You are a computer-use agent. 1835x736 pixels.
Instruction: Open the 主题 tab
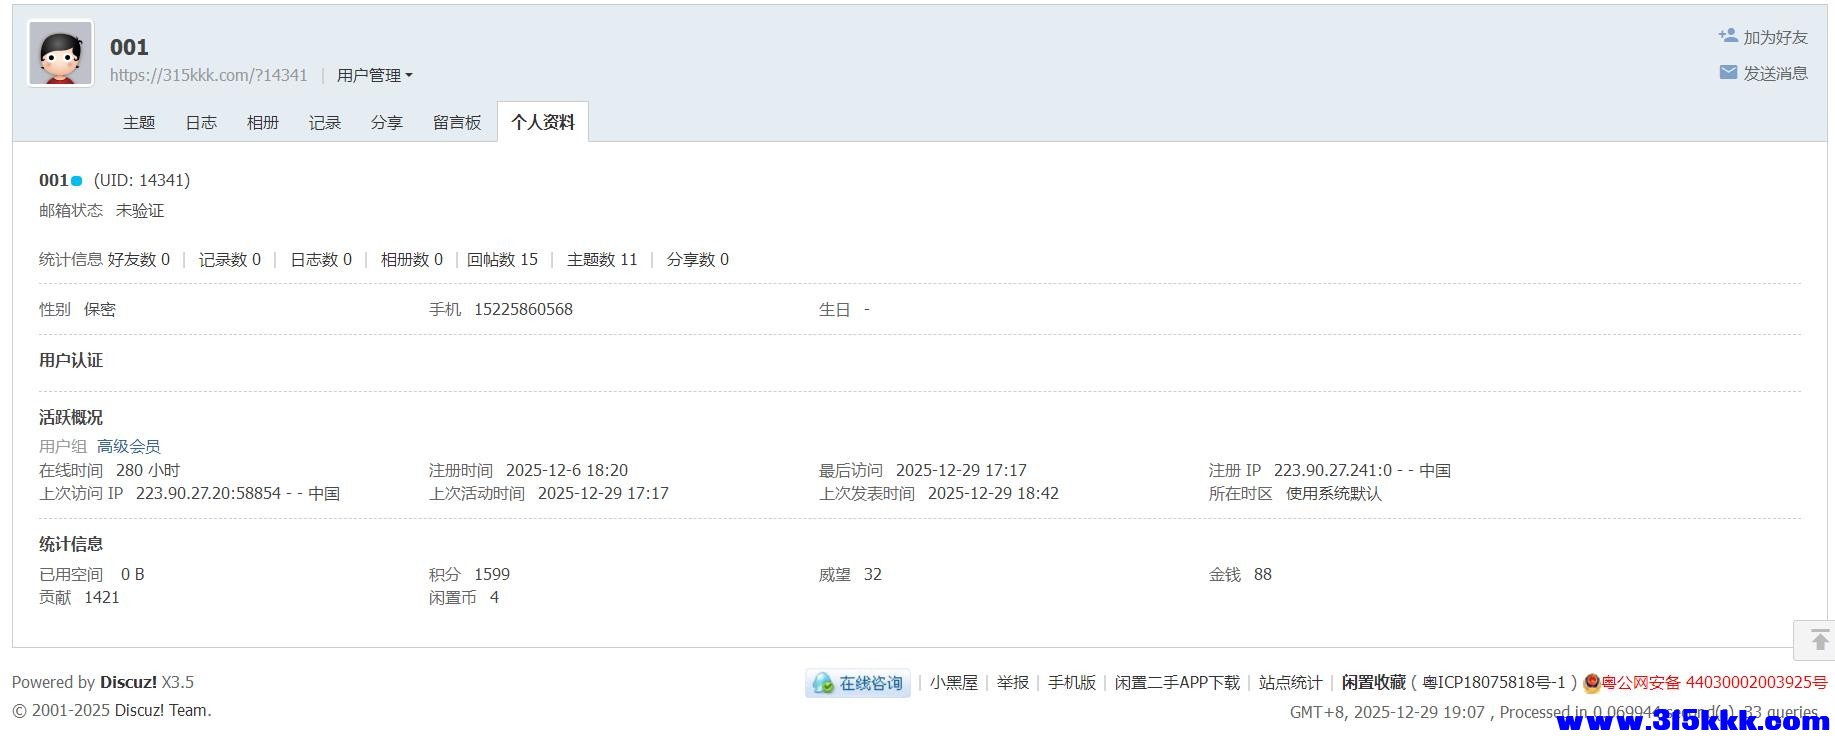139,122
